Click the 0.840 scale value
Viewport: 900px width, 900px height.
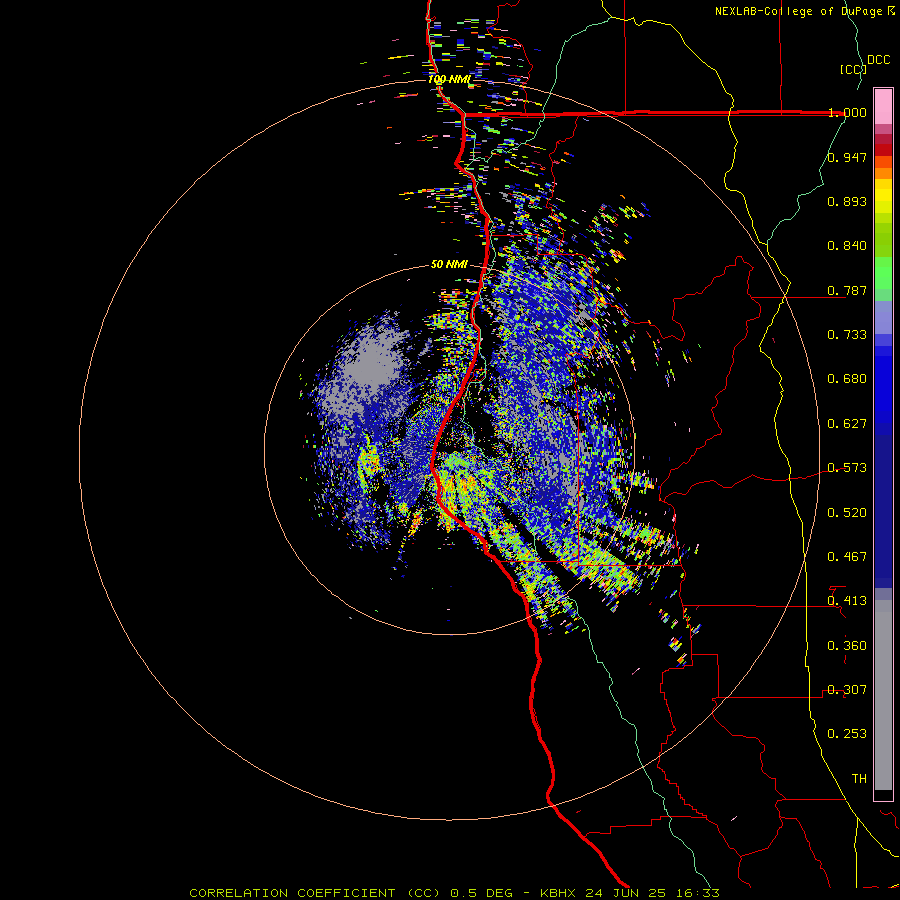click(x=847, y=246)
